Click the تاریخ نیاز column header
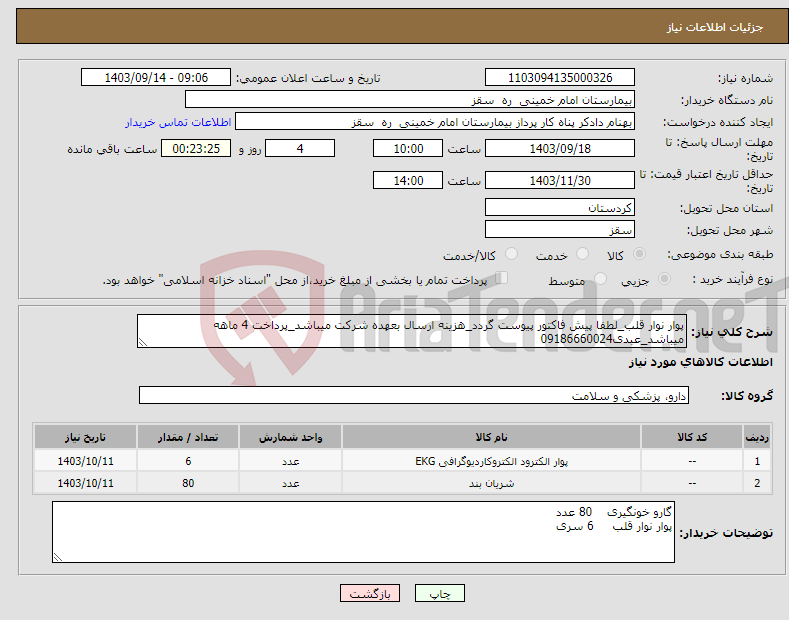 point(85,437)
